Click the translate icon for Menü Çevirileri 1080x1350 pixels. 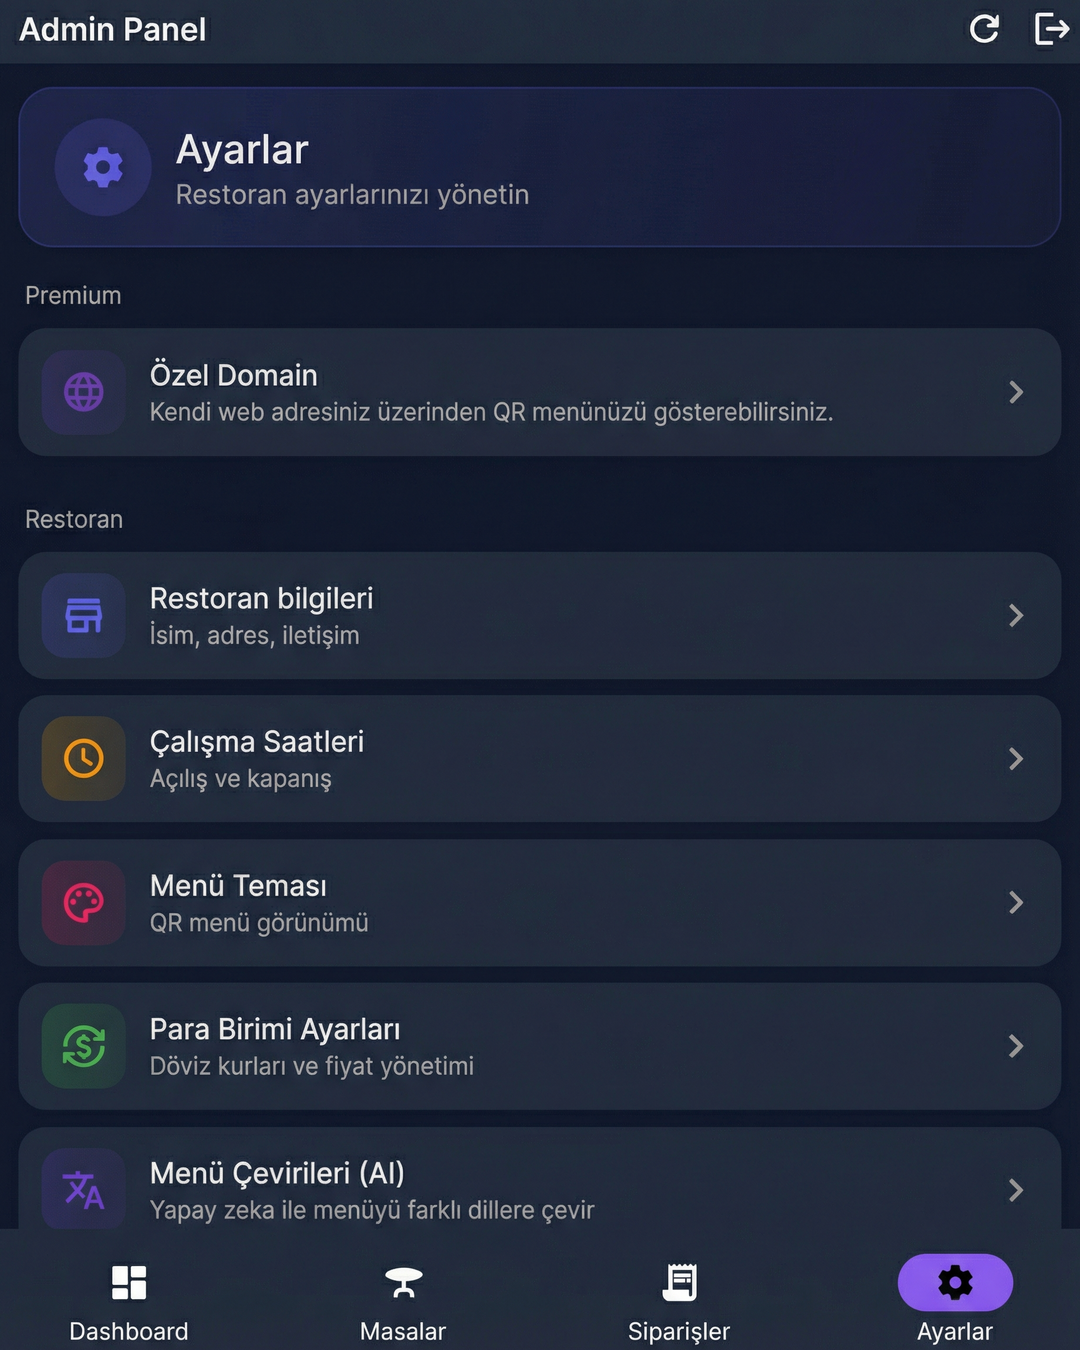click(x=84, y=1190)
